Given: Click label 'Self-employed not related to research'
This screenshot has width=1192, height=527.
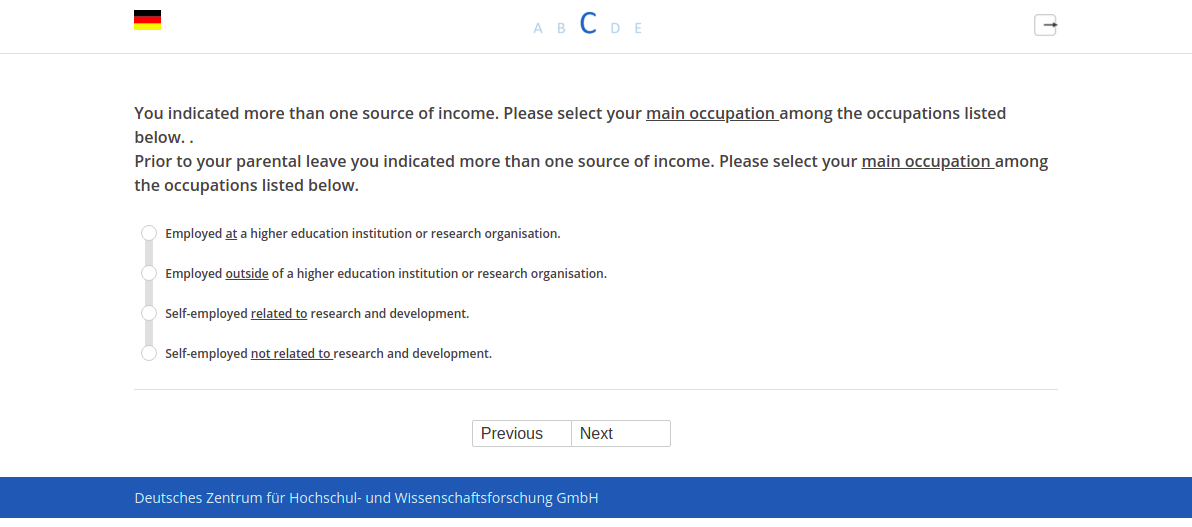Looking at the screenshot, I should click(x=328, y=354).
